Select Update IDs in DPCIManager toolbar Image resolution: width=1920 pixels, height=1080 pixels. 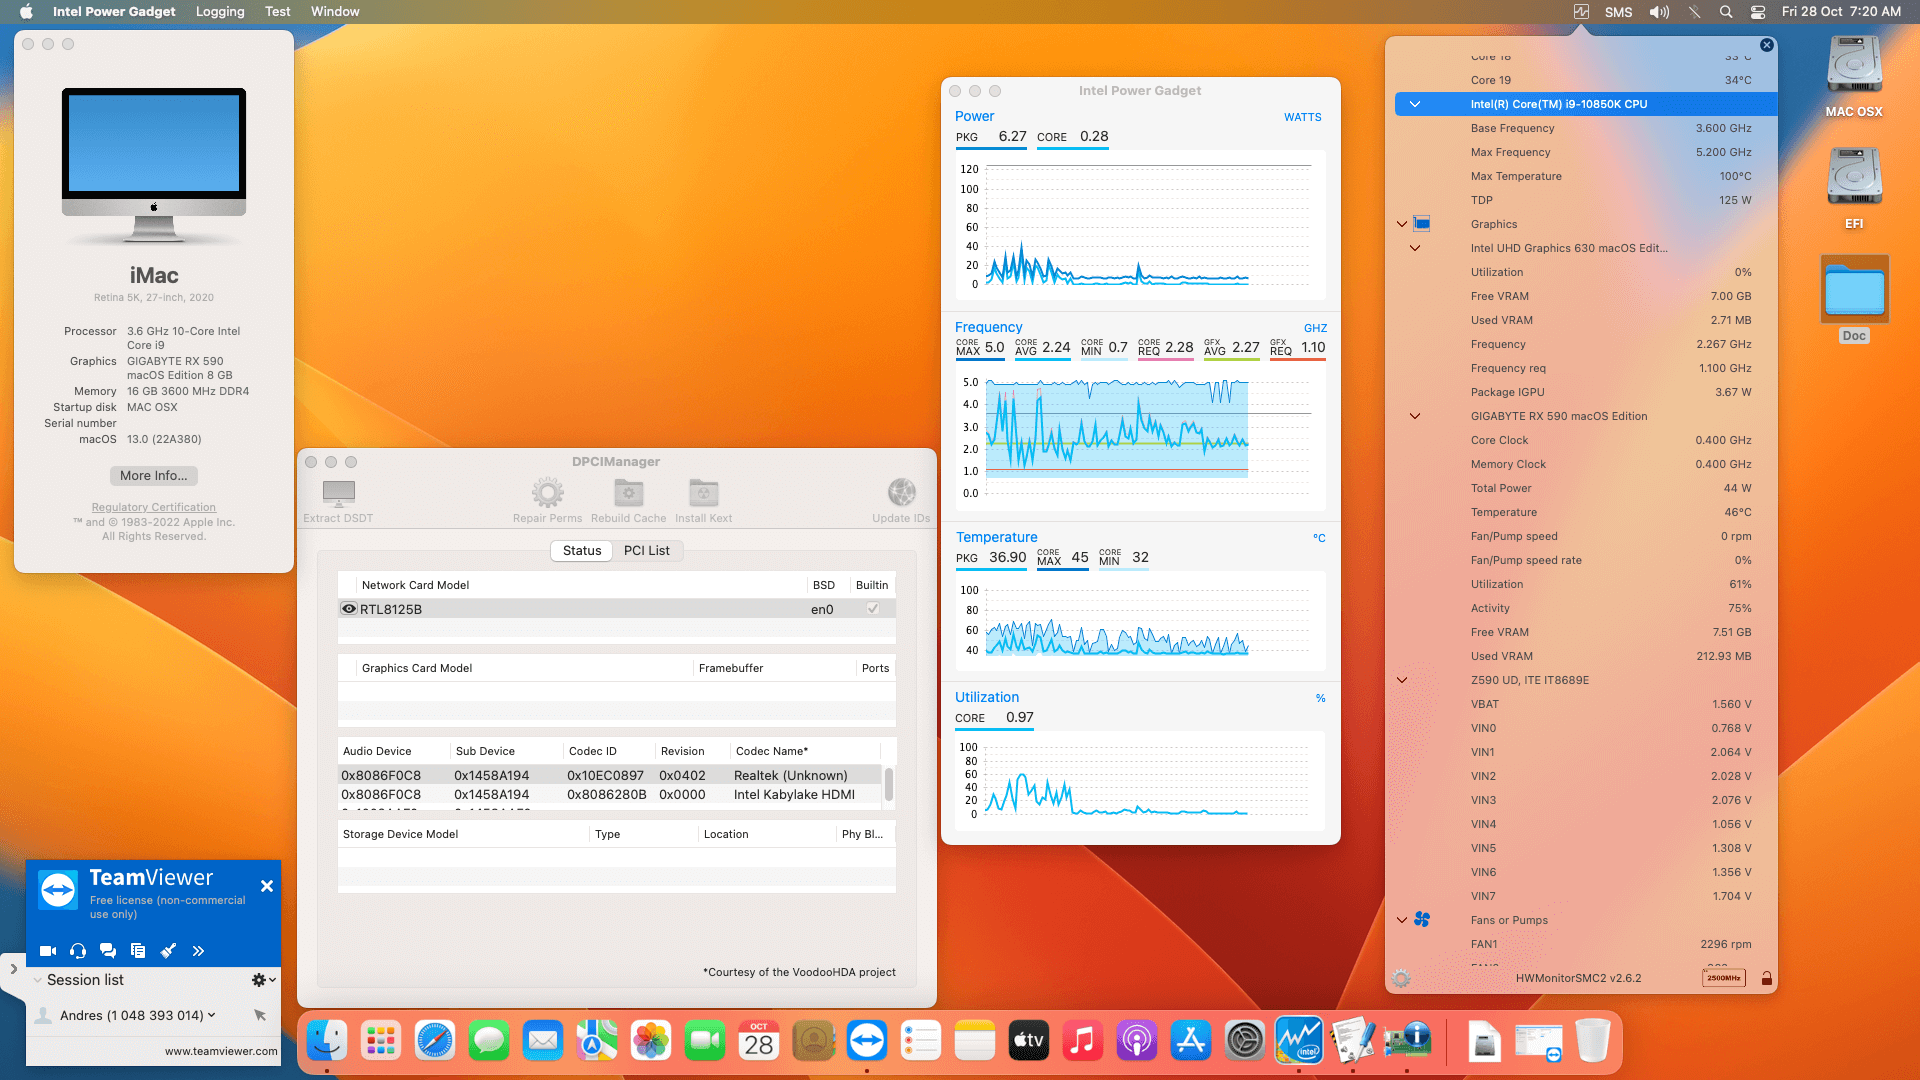[901, 493]
